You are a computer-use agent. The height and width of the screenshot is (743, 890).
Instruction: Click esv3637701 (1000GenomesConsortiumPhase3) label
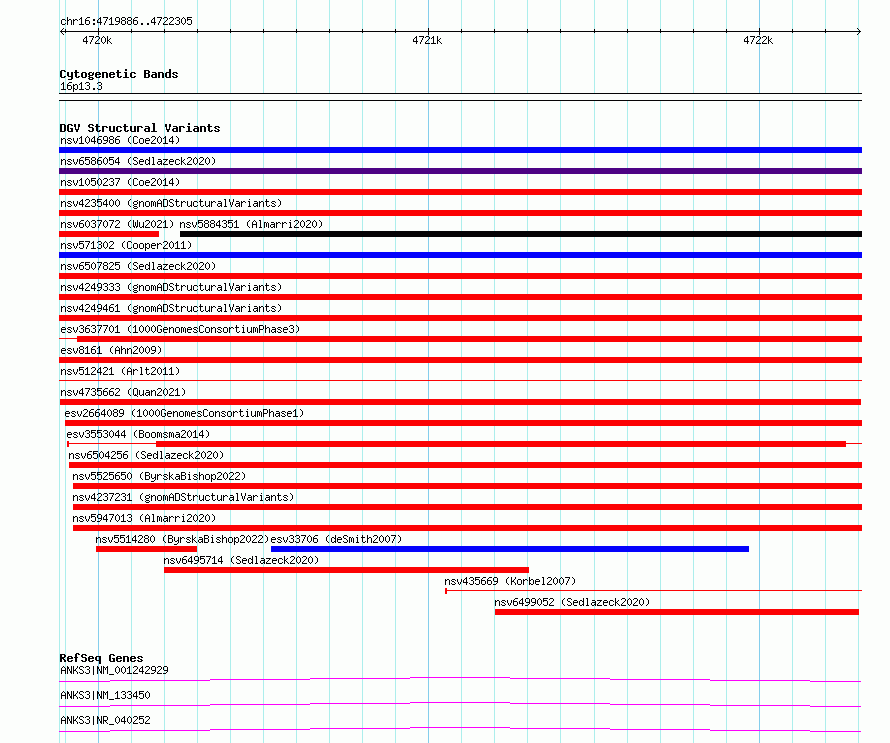pos(180,329)
